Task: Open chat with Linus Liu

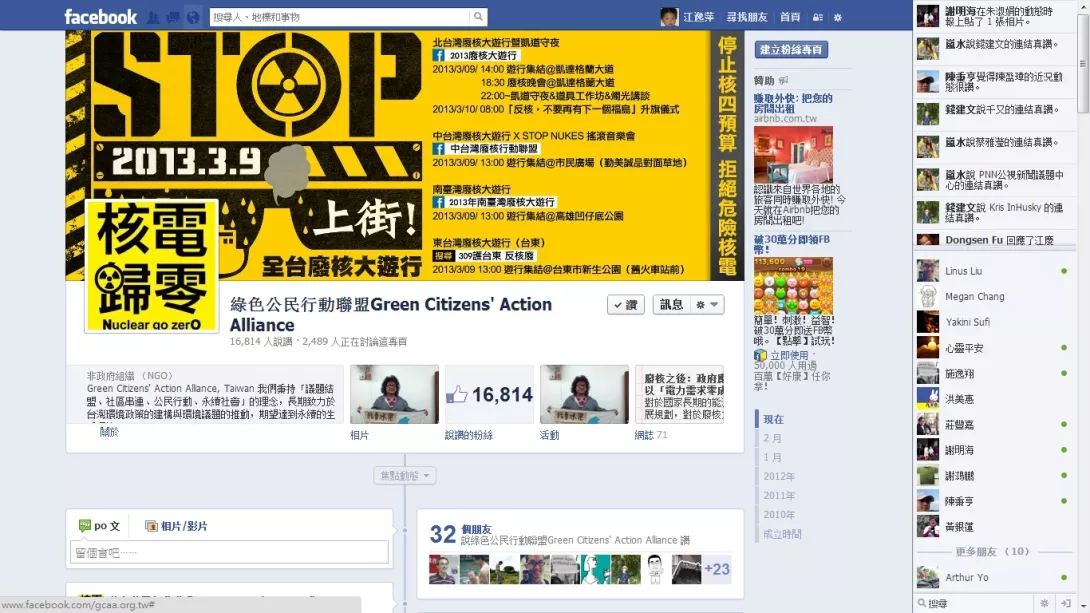Action: pyautogui.click(x=995, y=271)
